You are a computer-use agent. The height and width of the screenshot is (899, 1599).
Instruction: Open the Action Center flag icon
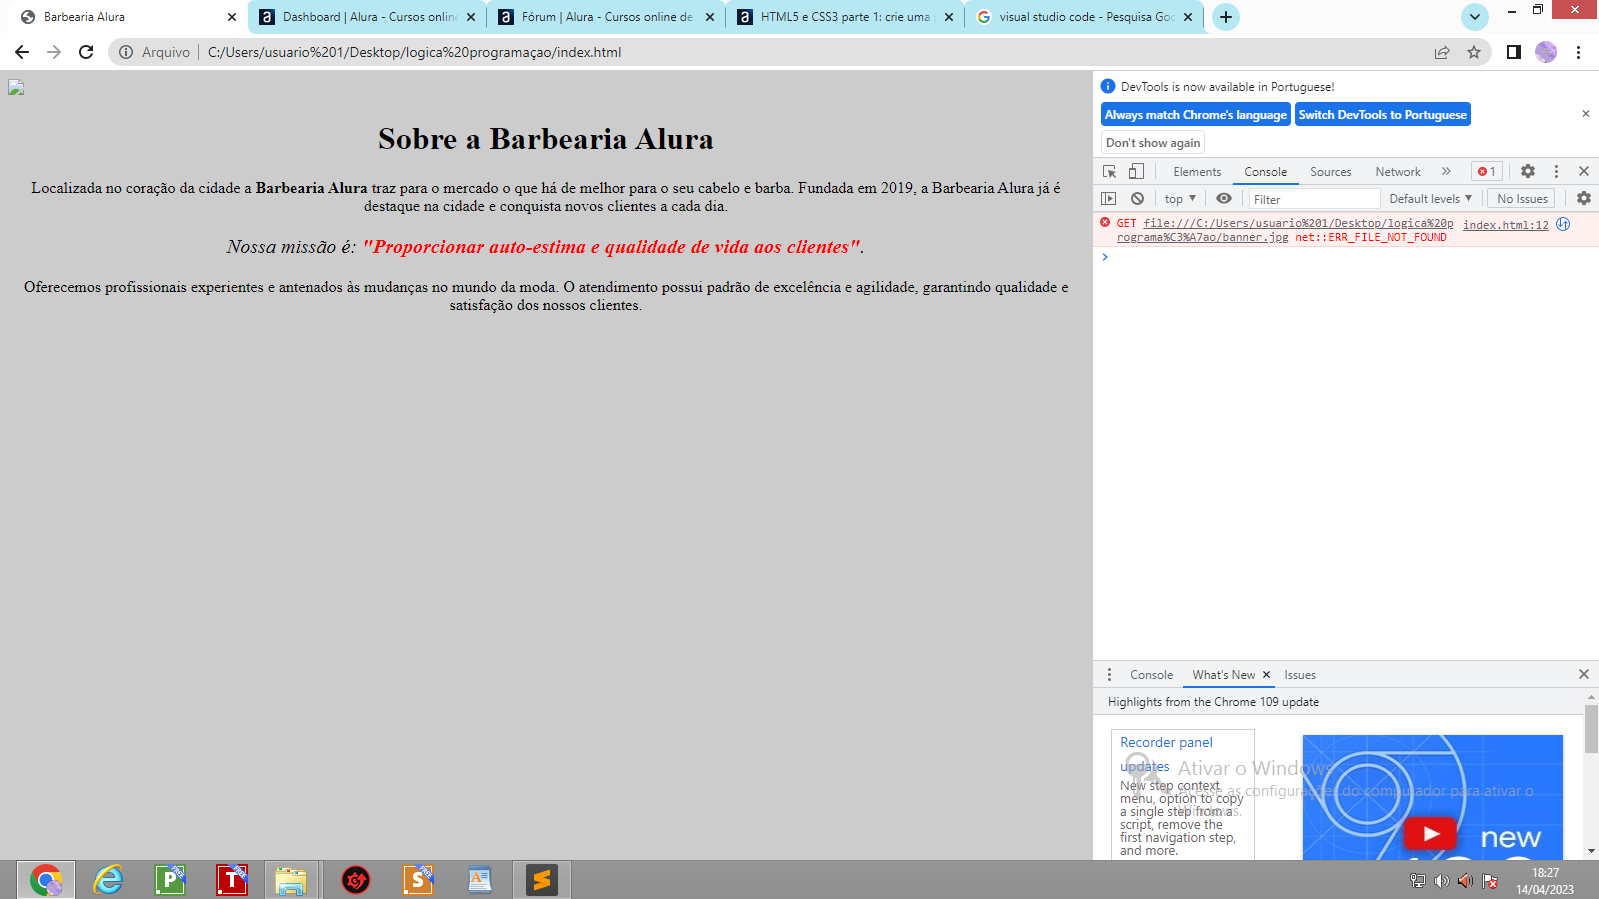point(1490,881)
